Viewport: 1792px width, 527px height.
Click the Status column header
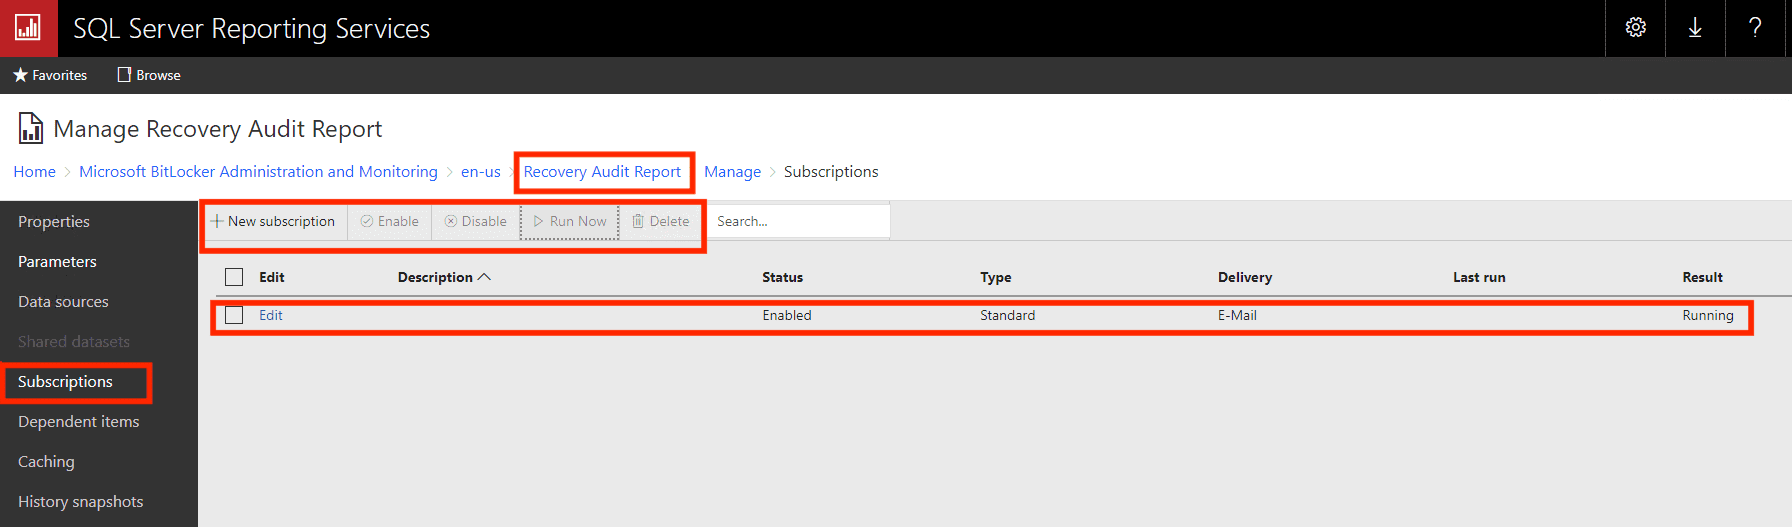click(x=782, y=277)
